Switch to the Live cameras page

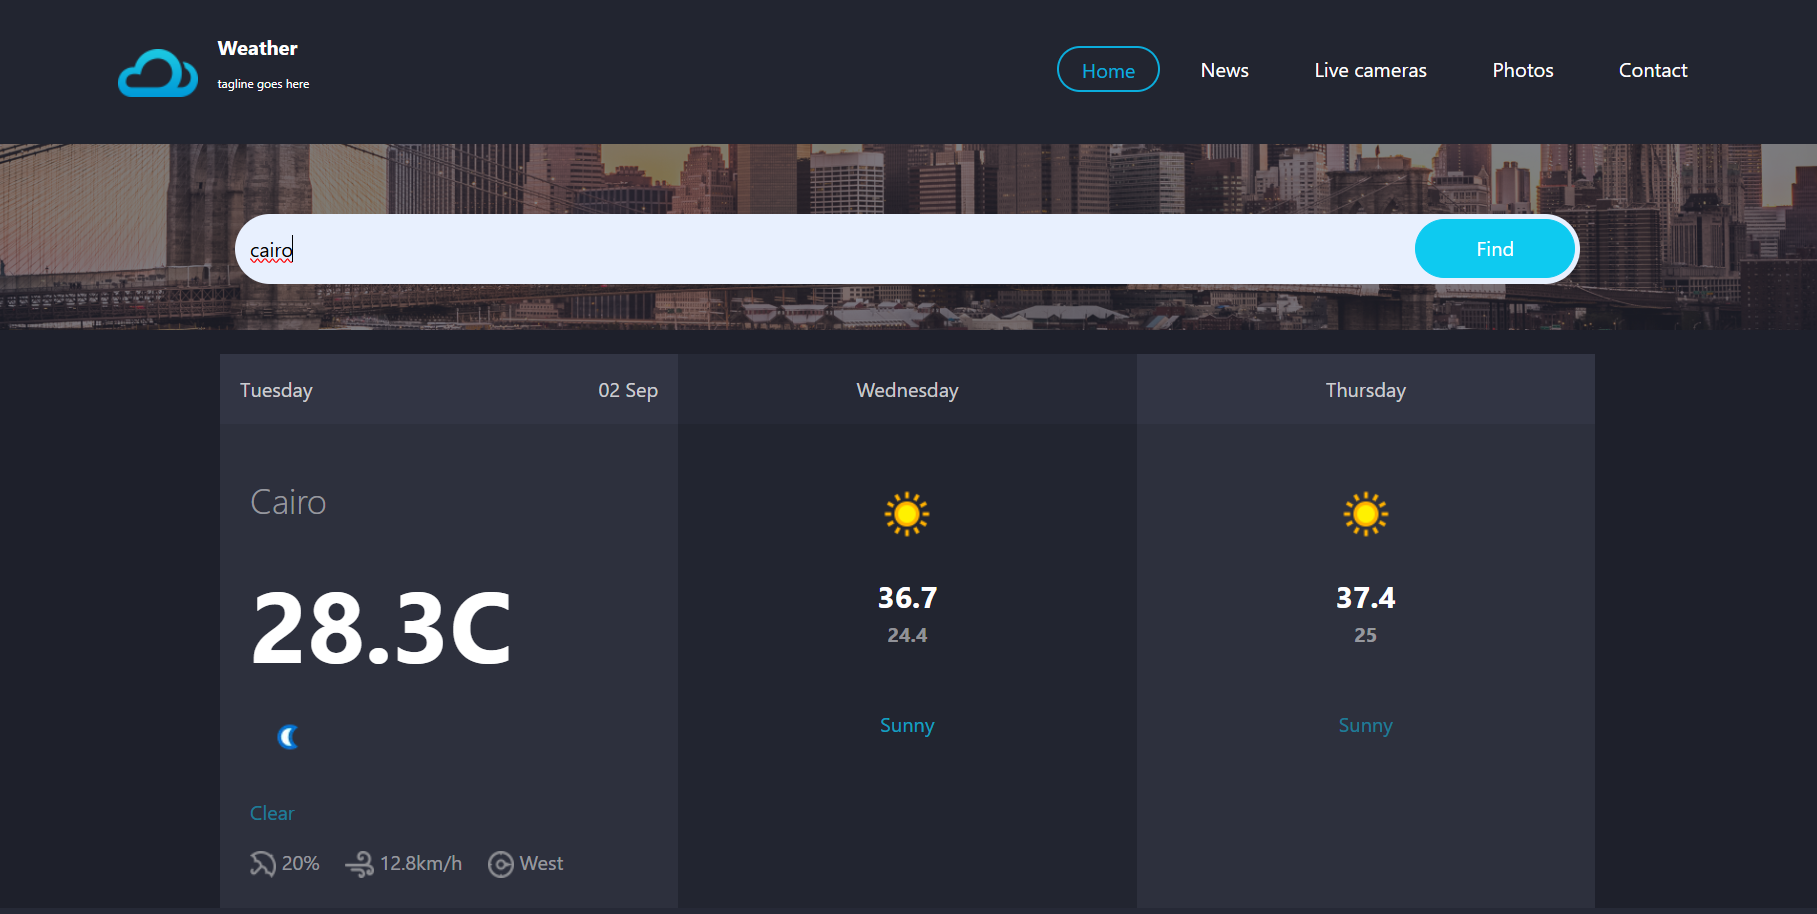(1370, 69)
